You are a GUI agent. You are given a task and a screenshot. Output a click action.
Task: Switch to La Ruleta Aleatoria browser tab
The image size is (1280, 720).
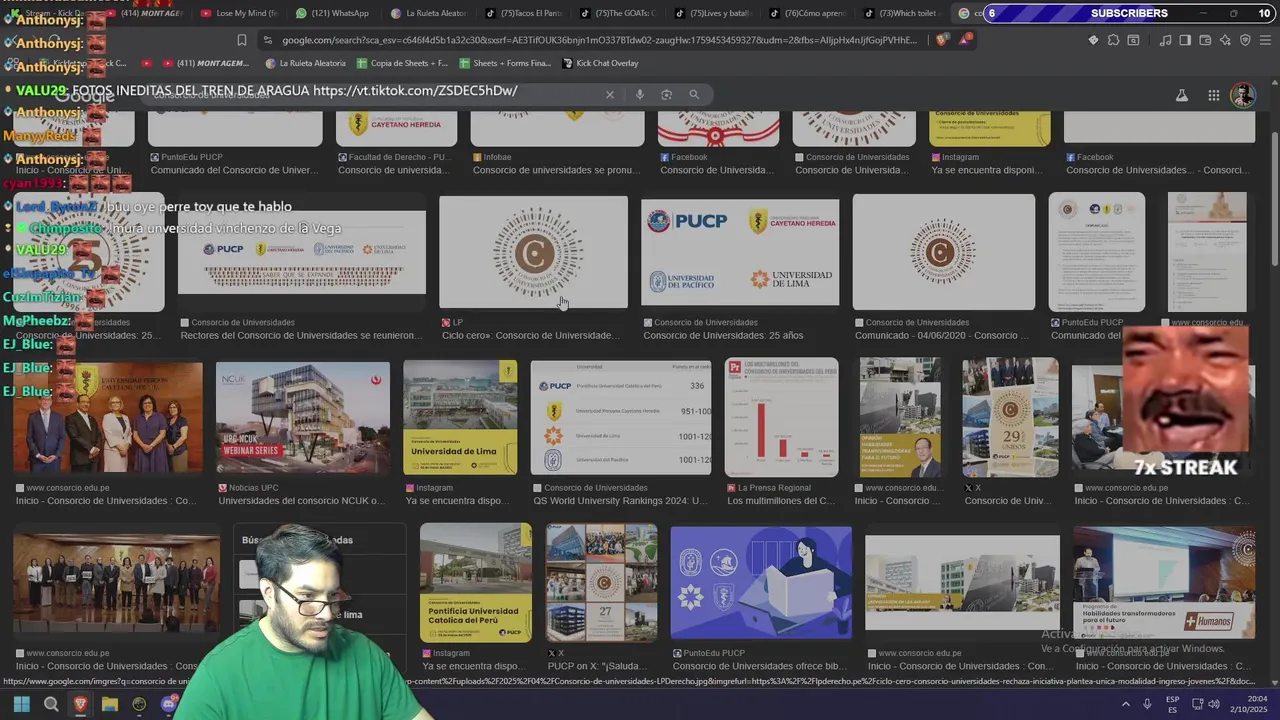click(x=429, y=13)
